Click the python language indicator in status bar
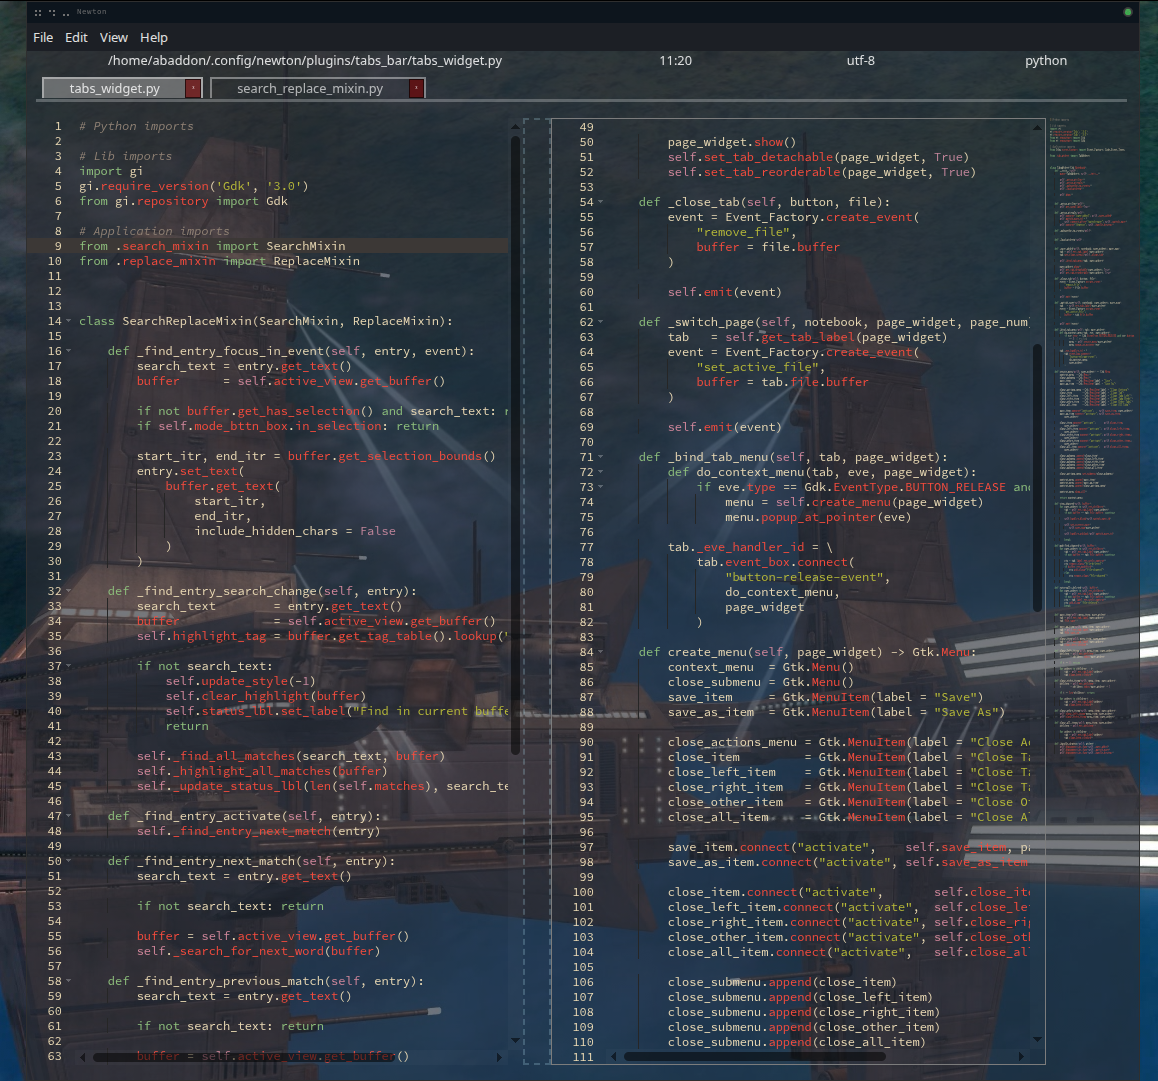This screenshot has height=1081, width=1158. point(1045,60)
